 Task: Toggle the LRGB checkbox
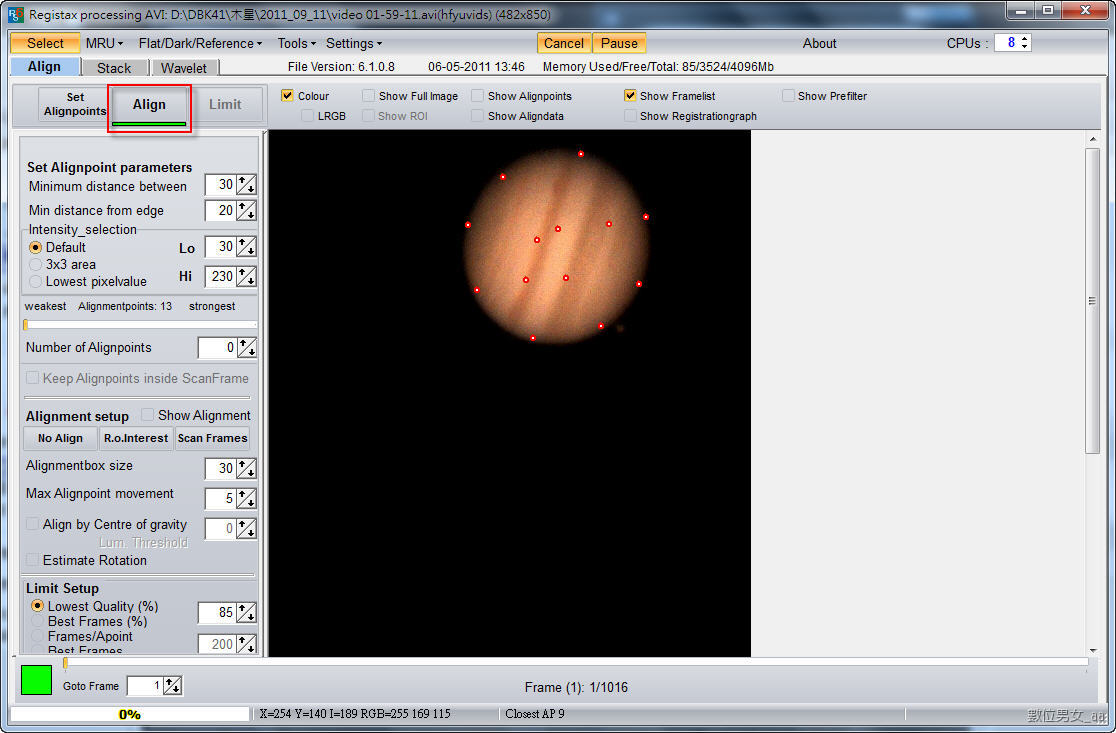pyautogui.click(x=307, y=115)
